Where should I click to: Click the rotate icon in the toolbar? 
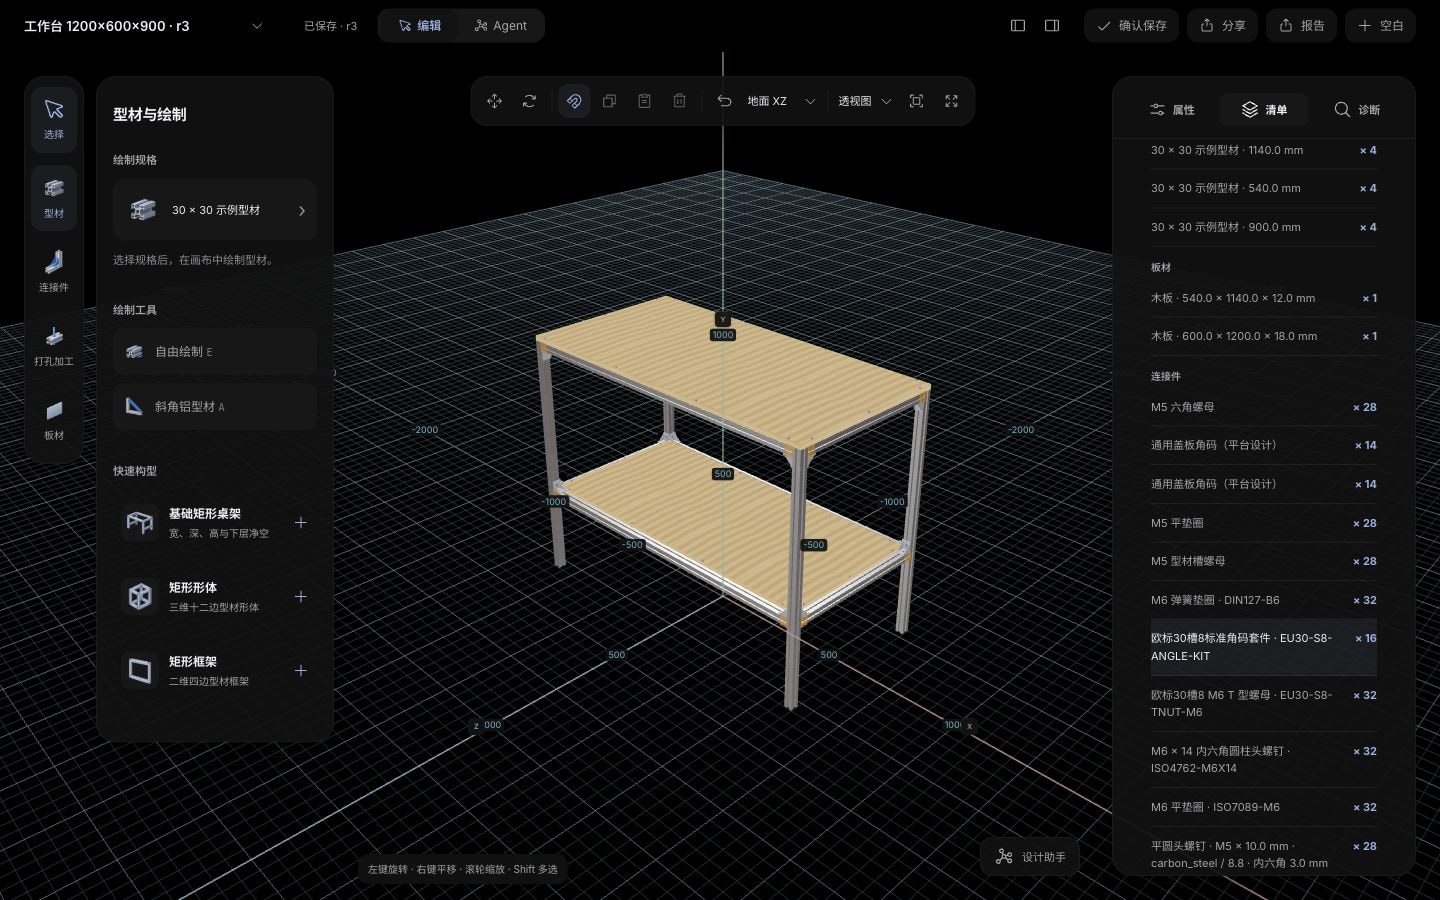point(529,101)
